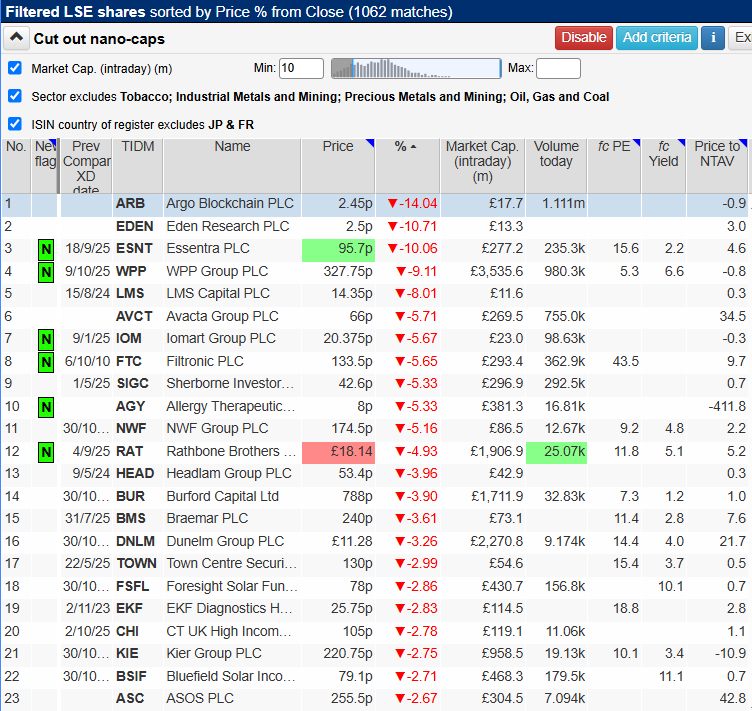This screenshot has width=752, height=711.
Task: Open Burford Capital Ltd name
Action: point(223,496)
